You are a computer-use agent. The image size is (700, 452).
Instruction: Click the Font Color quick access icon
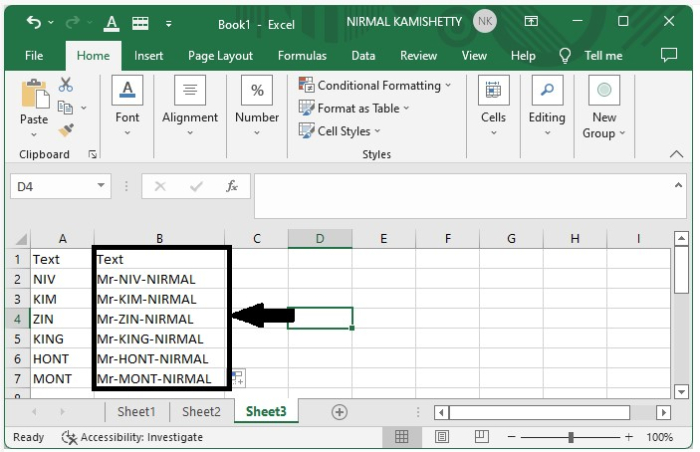(111, 23)
